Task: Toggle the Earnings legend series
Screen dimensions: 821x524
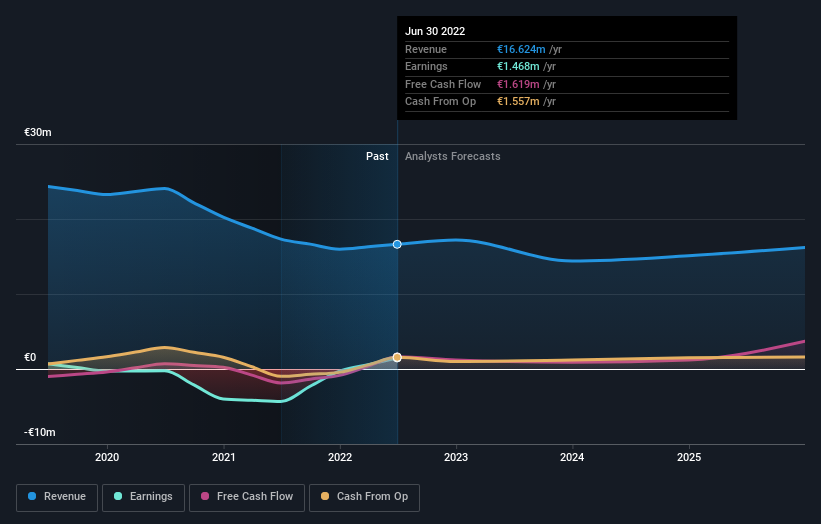Action: click(x=143, y=497)
